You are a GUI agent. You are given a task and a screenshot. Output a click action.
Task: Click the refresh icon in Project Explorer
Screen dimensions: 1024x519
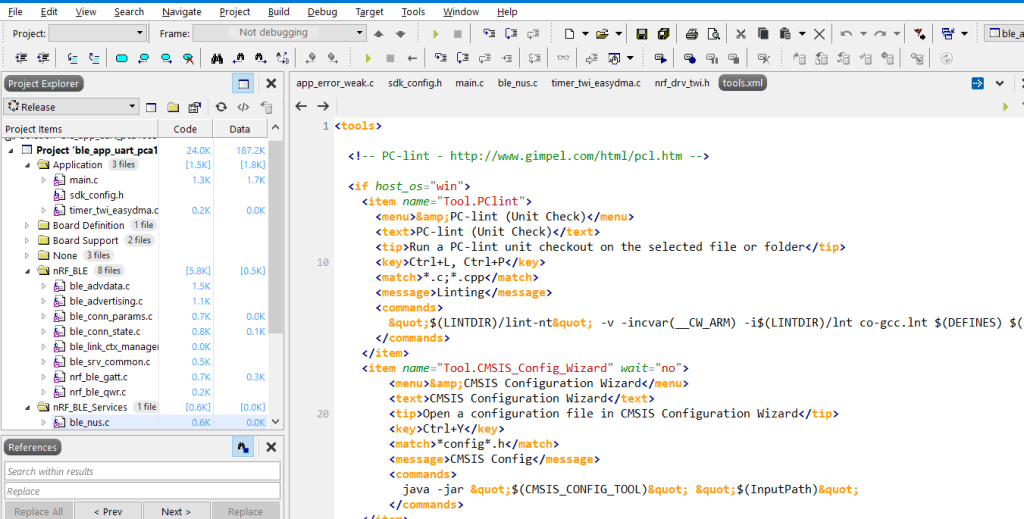click(x=219, y=107)
